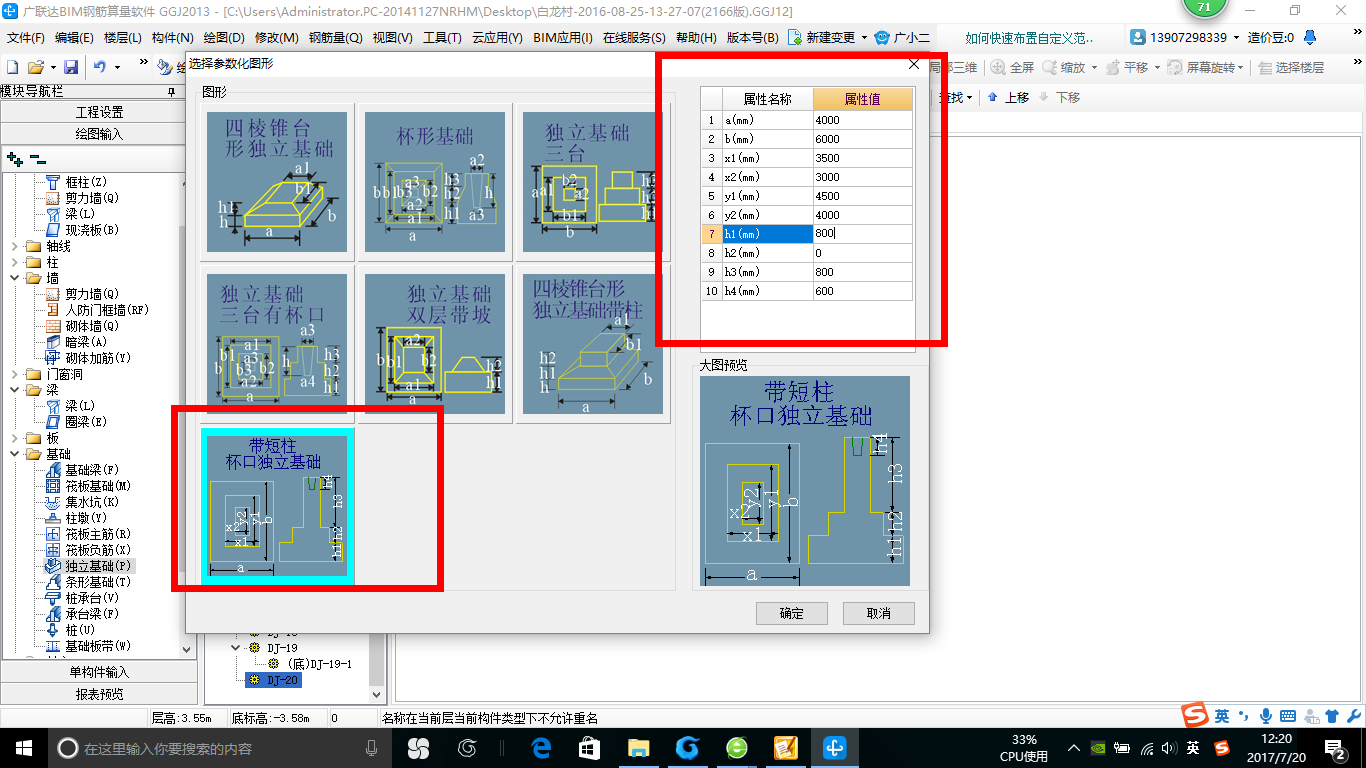Viewport: 1366px width, 768px height.
Task: Choose the 四棱锥台形独立基础 shape thumbnail
Action: 277,181
